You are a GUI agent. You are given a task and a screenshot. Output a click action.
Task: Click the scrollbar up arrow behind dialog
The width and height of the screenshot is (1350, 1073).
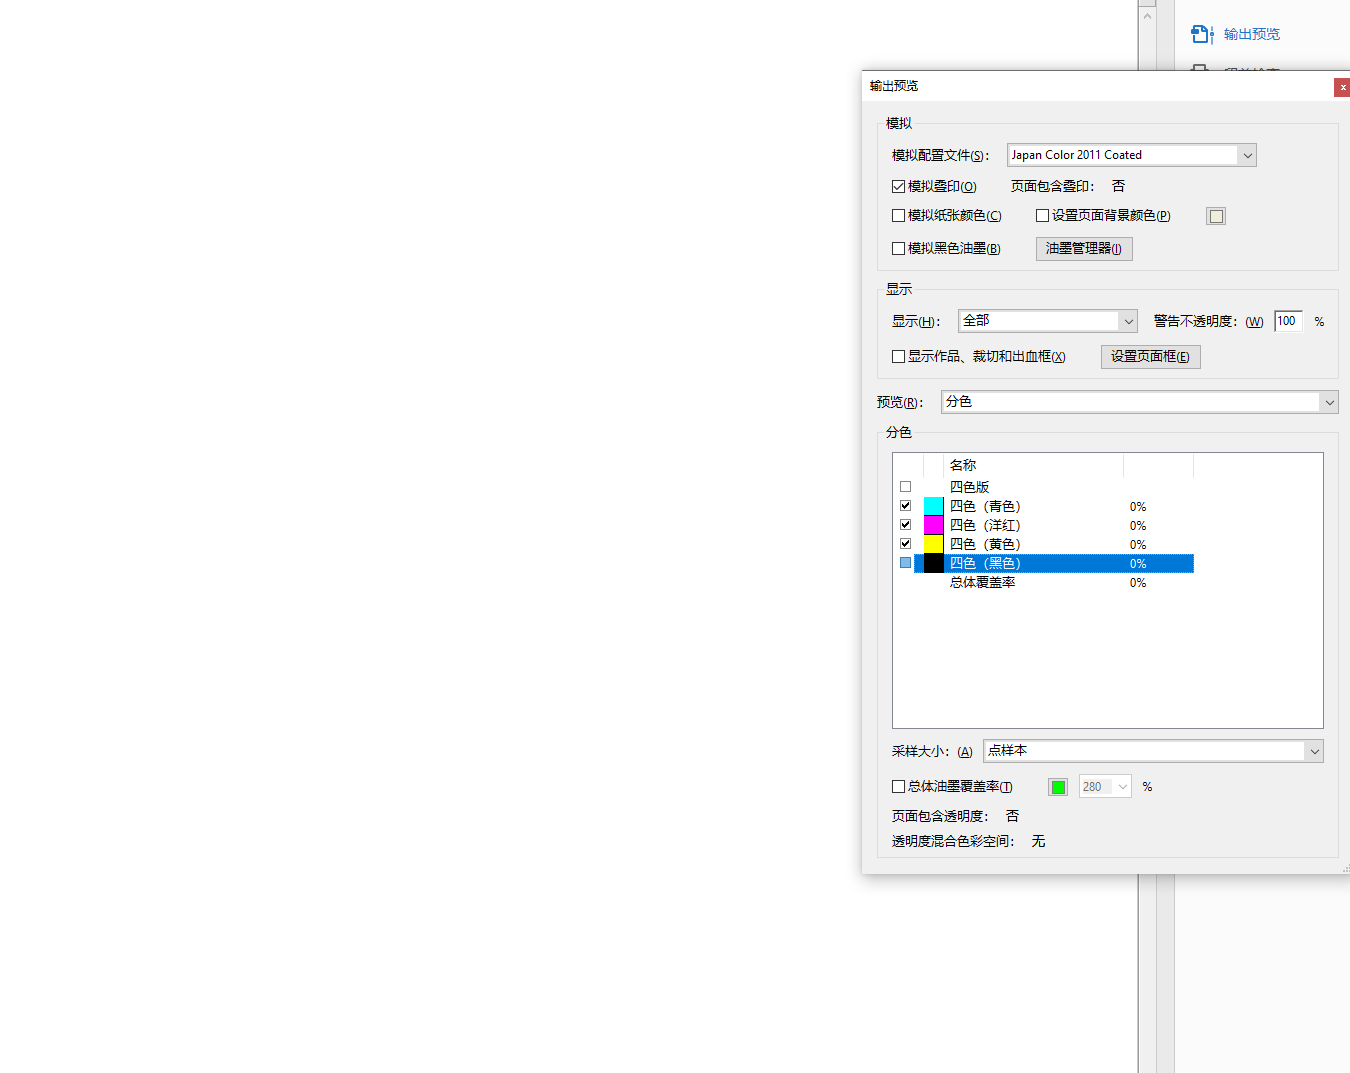[x=1147, y=16]
